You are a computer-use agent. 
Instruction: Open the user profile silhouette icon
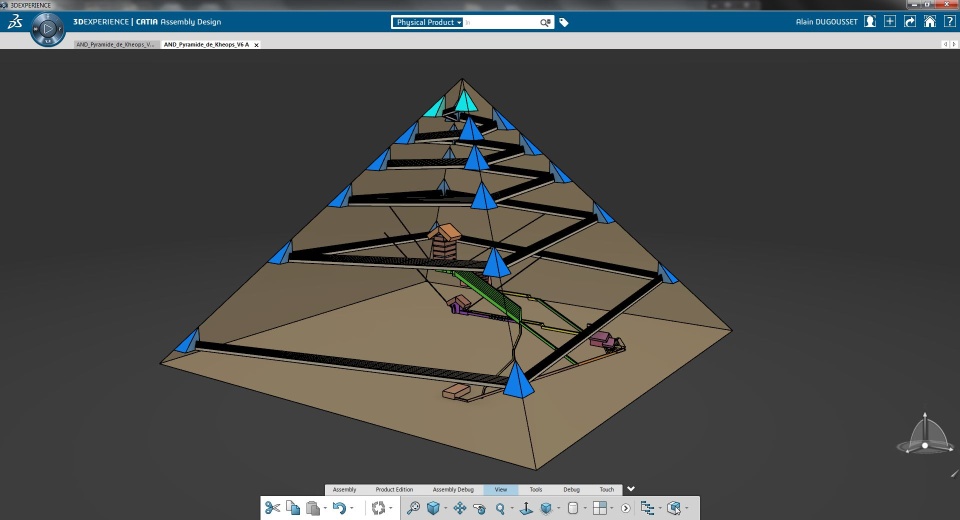coord(869,21)
